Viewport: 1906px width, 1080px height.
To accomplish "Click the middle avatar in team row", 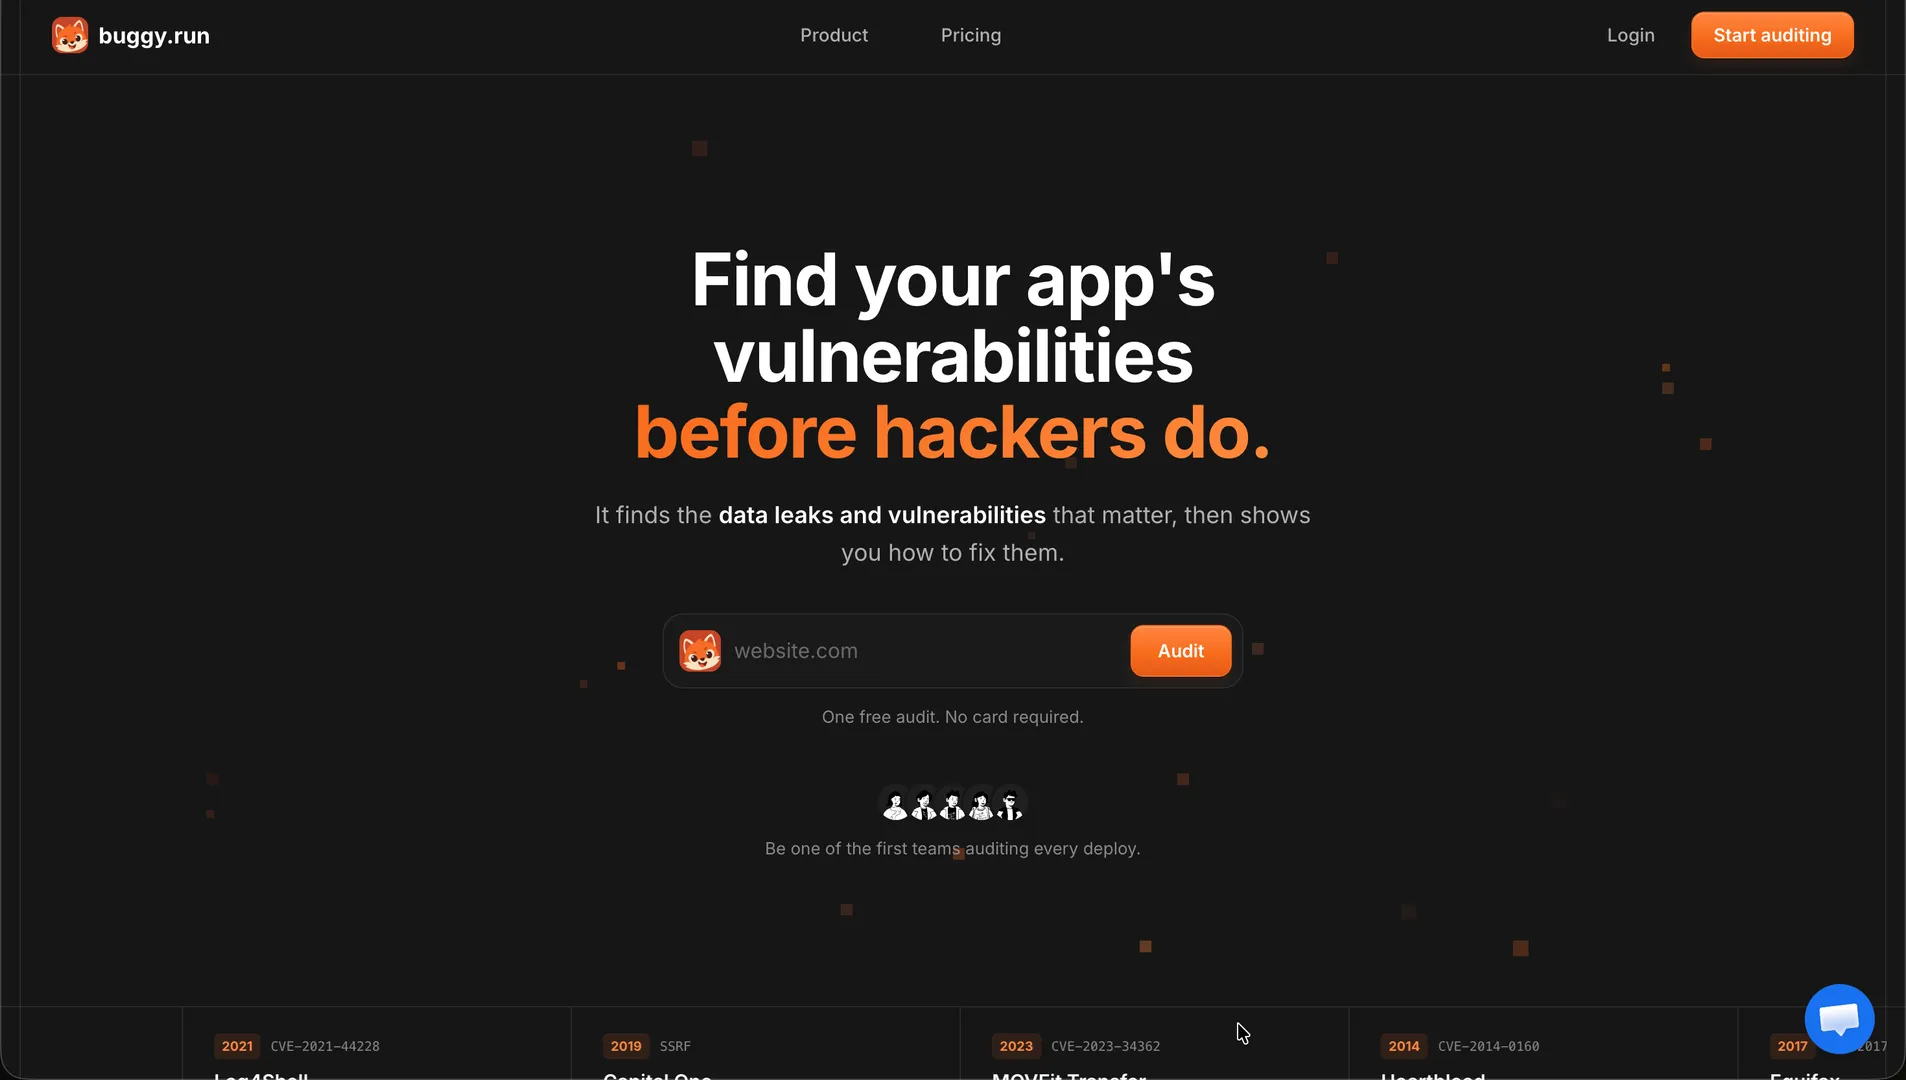I will tap(953, 805).
